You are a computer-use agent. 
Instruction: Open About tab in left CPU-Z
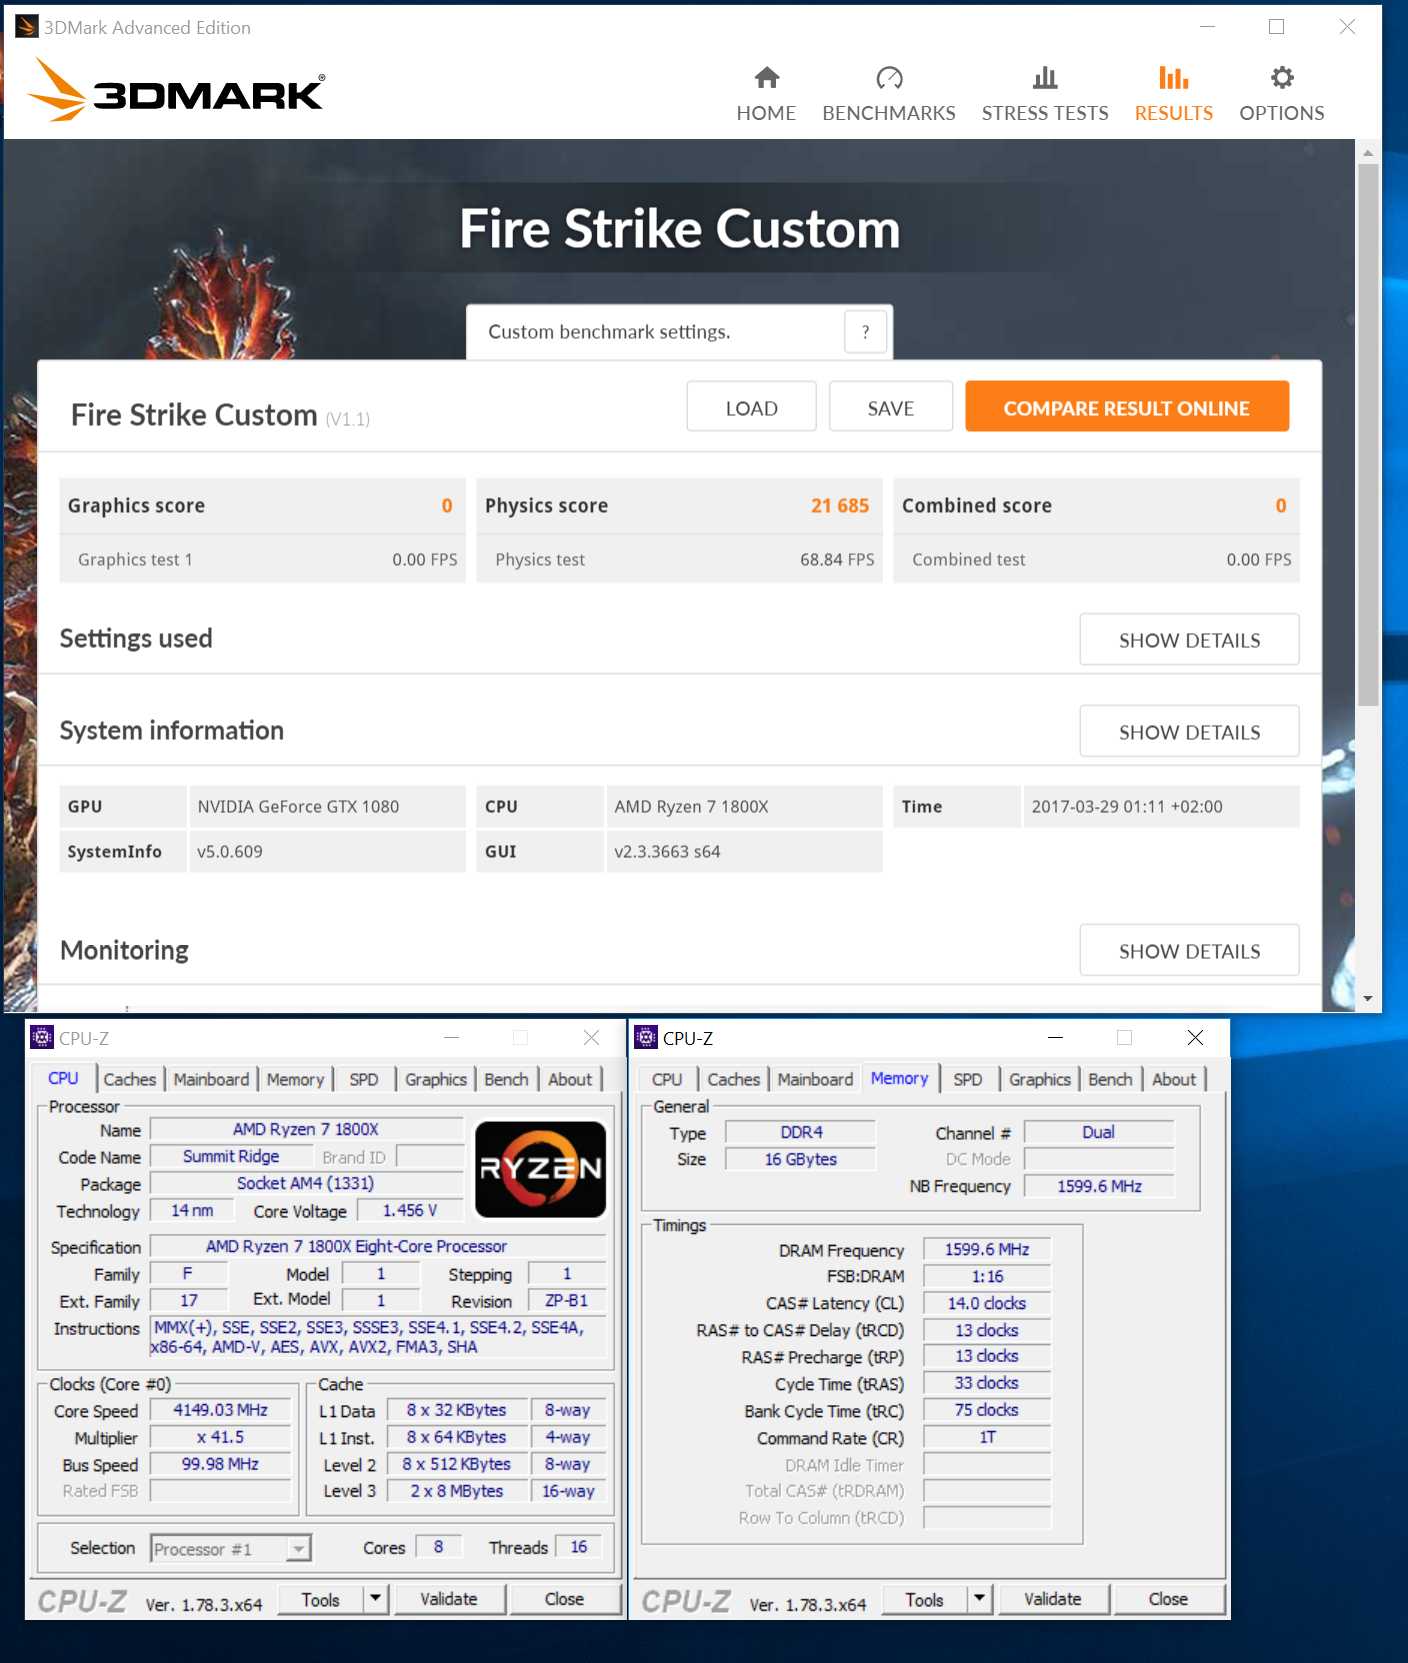point(570,1079)
